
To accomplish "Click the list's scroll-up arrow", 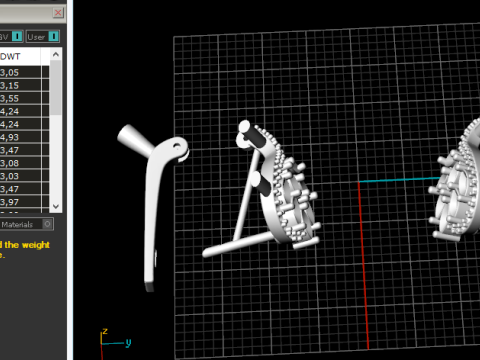I will (56, 54).
